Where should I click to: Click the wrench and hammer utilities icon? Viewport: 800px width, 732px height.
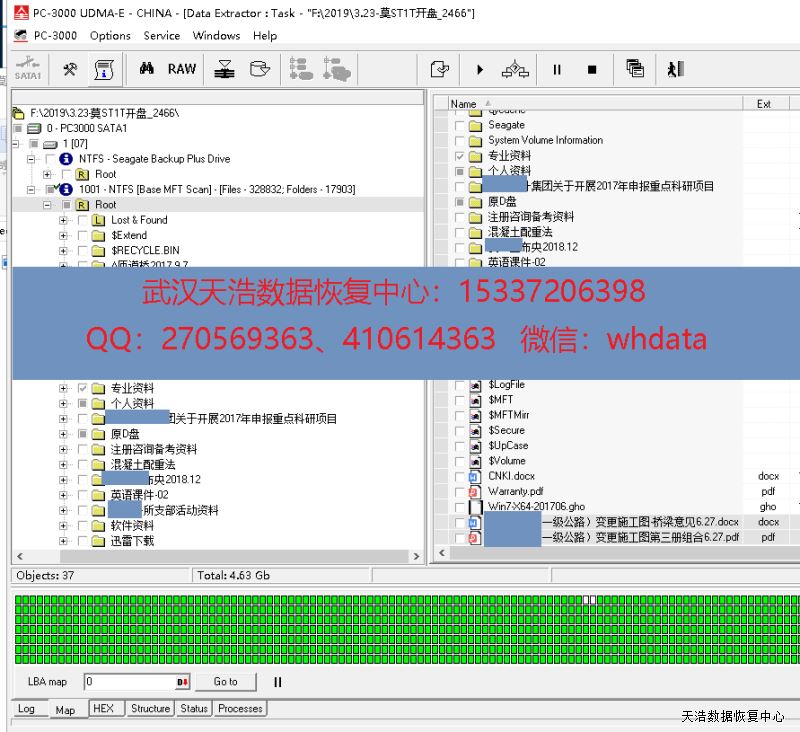point(70,69)
